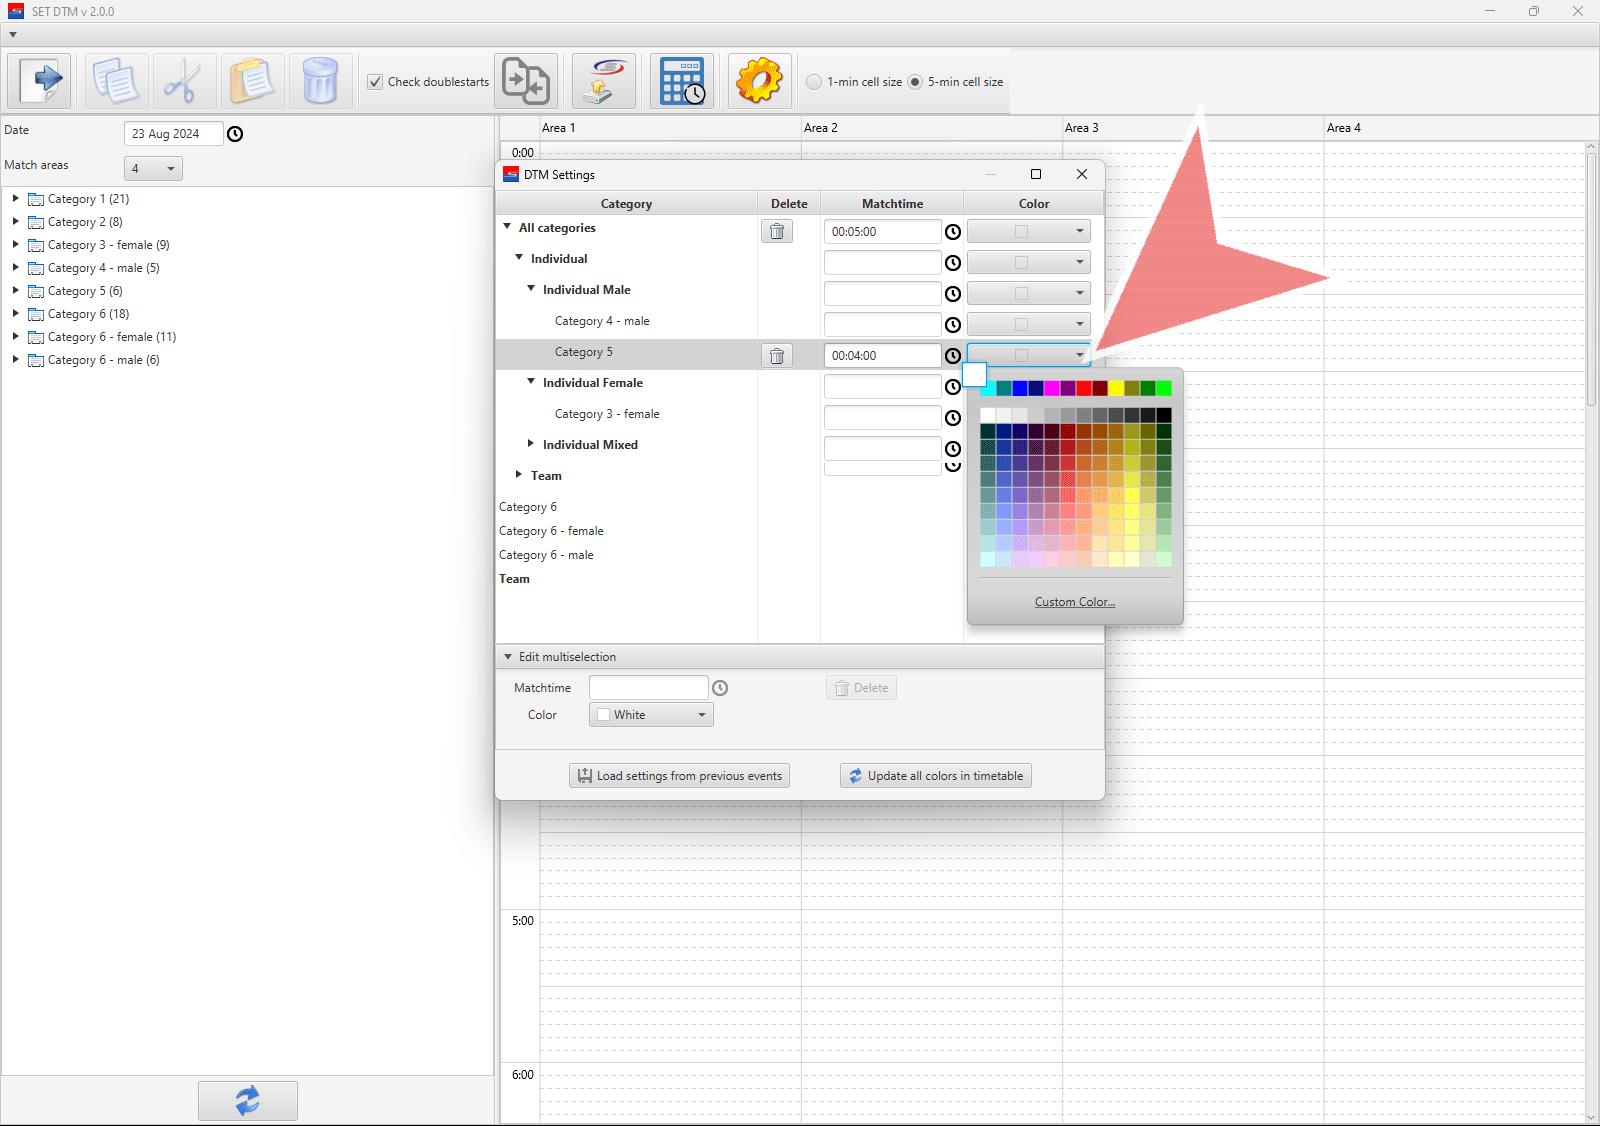This screenshot has height=1126, width=1600.
Task: Expand Category 3 - female tree node
Action: 15,244
